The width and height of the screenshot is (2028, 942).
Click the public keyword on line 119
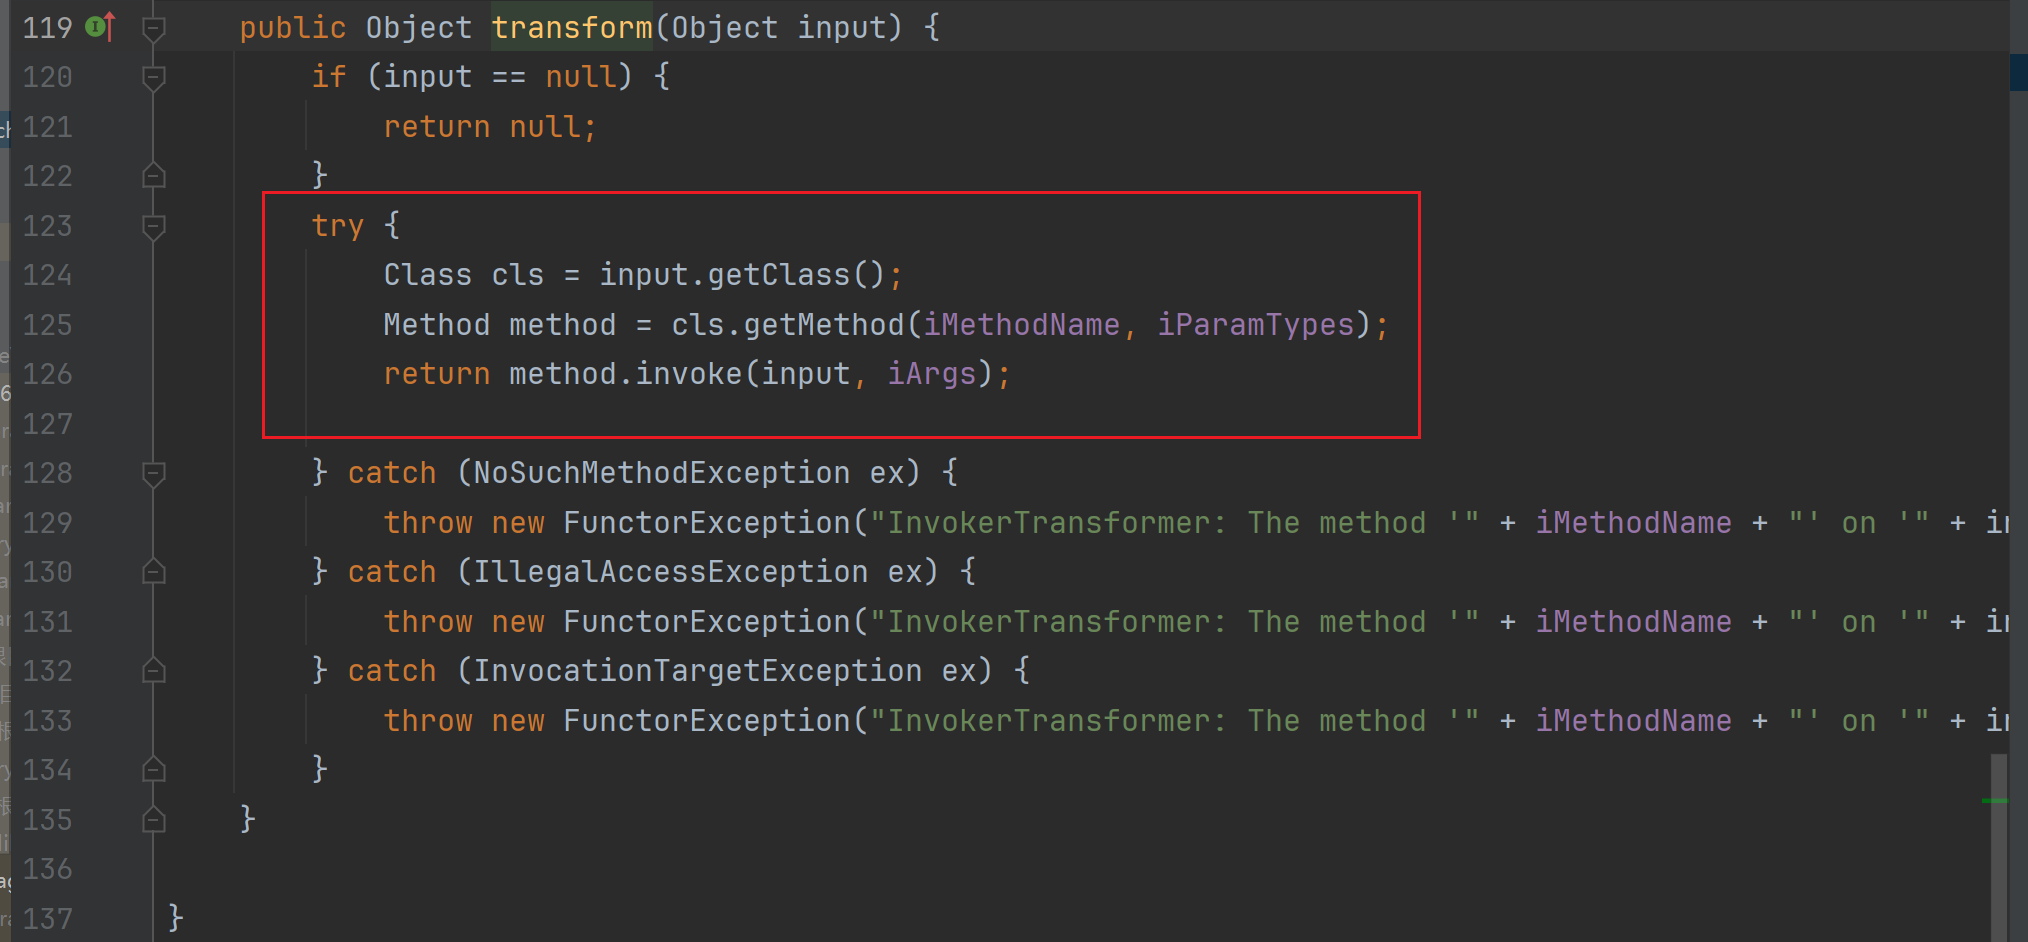(x=293, y=28)
